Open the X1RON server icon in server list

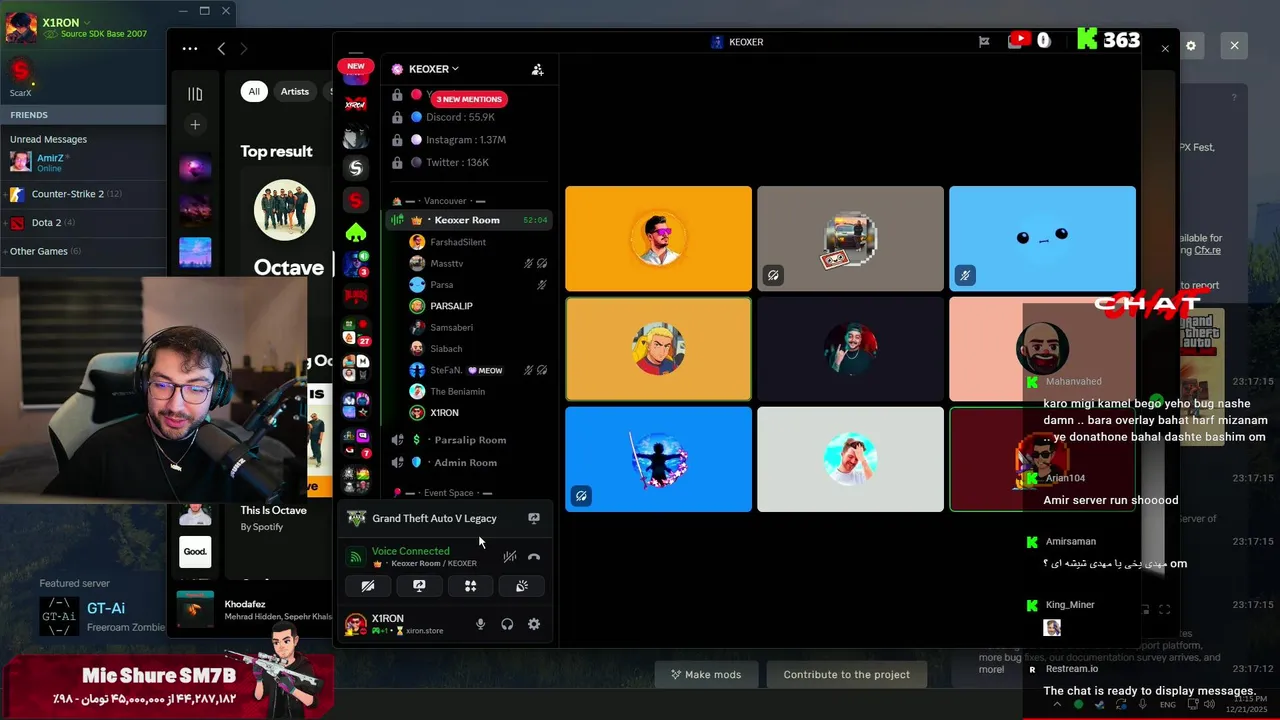[x=356, y=104]
